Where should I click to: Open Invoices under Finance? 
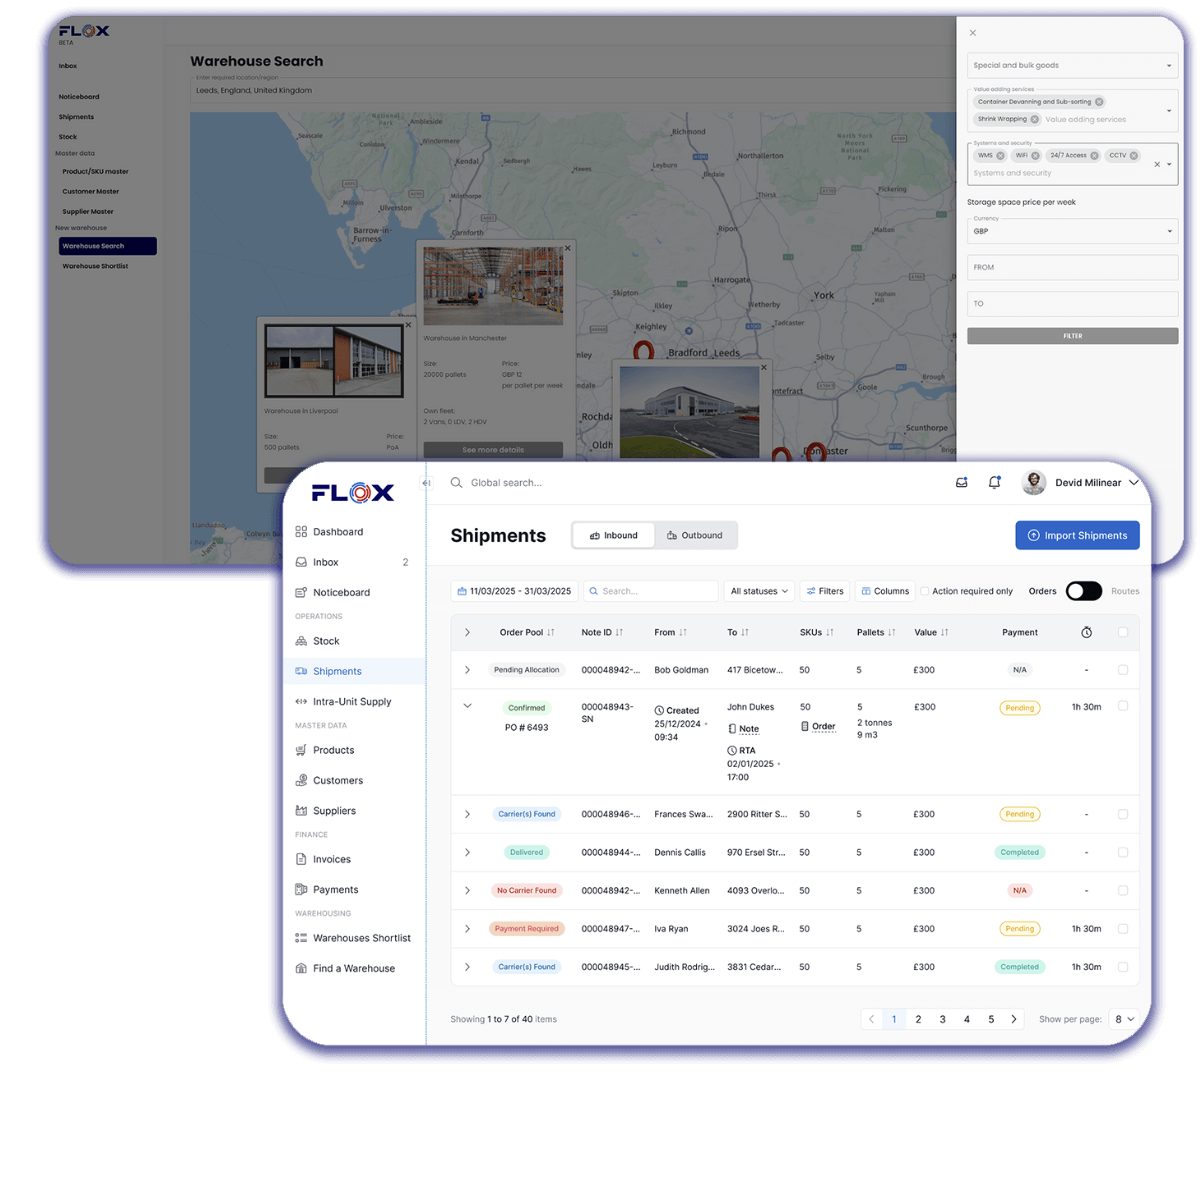point(333,859)
